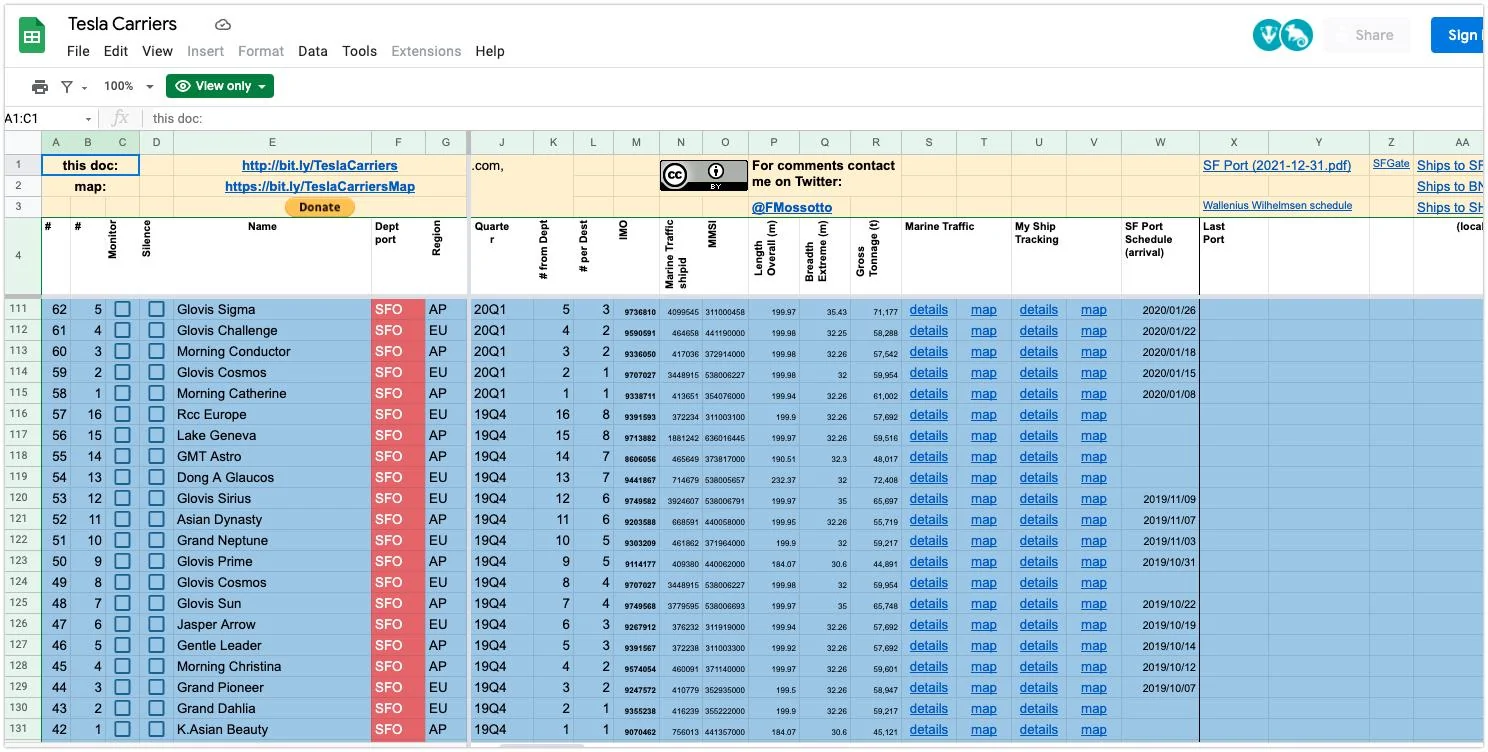
Task: Open the second anonymous viewer avatar
Action: [1296, 35]
